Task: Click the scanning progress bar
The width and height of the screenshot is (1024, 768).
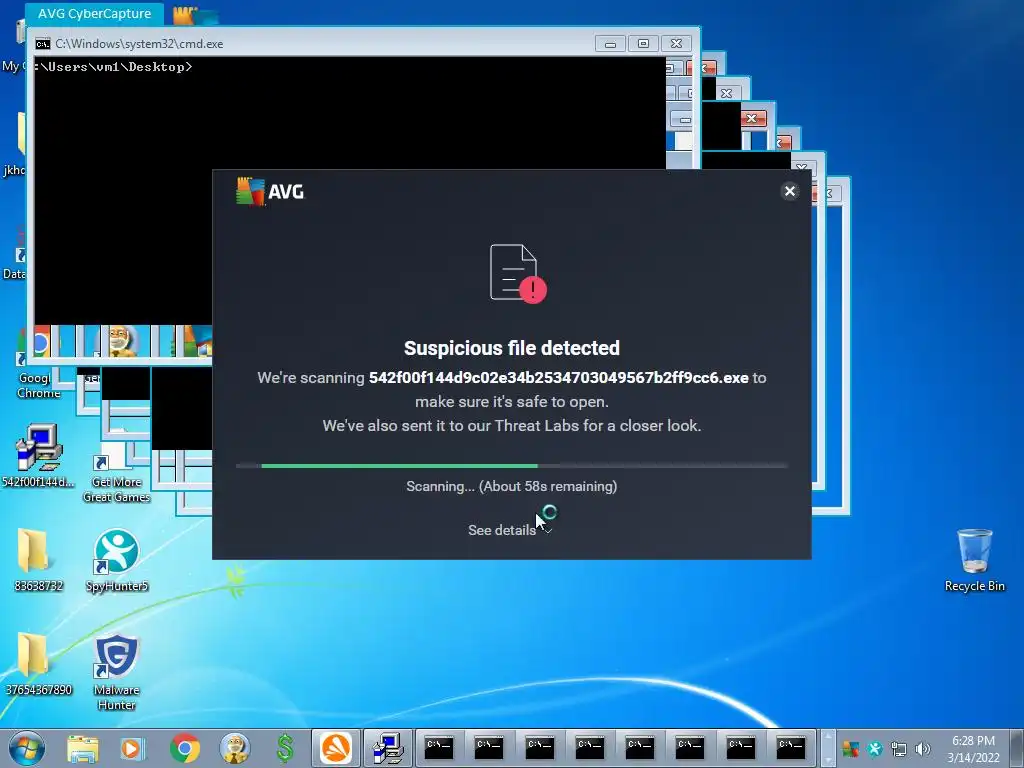Action: point(511,466)
